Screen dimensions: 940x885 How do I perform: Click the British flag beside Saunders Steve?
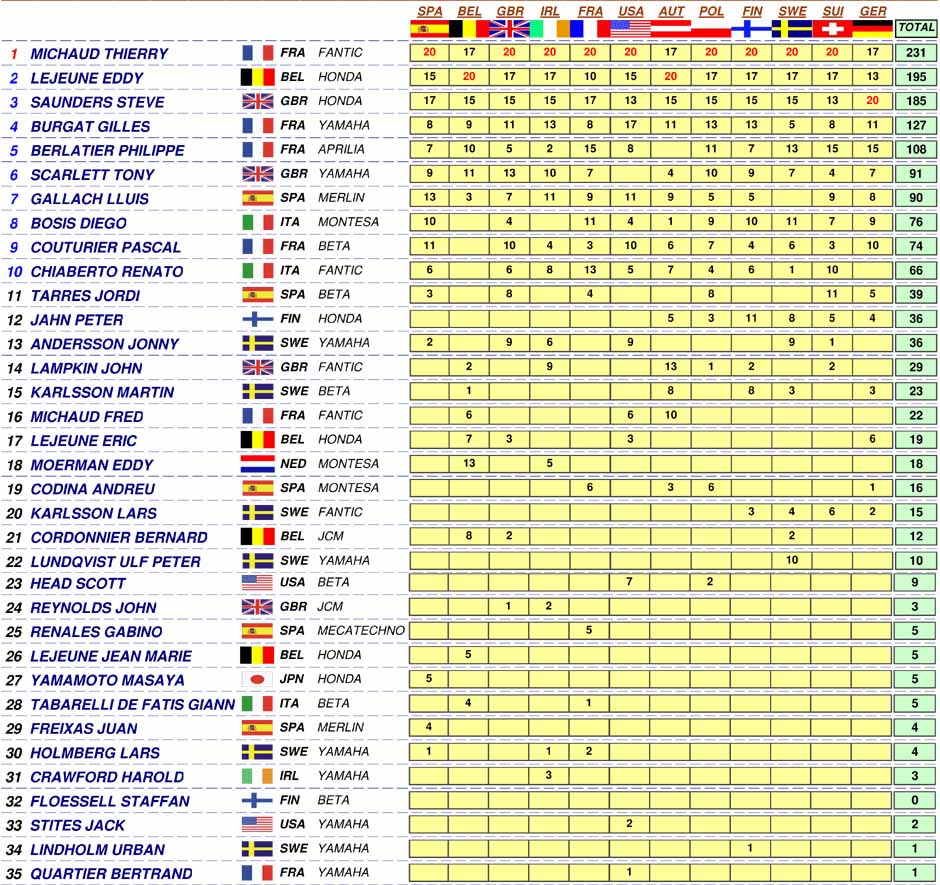coord(258,101)
